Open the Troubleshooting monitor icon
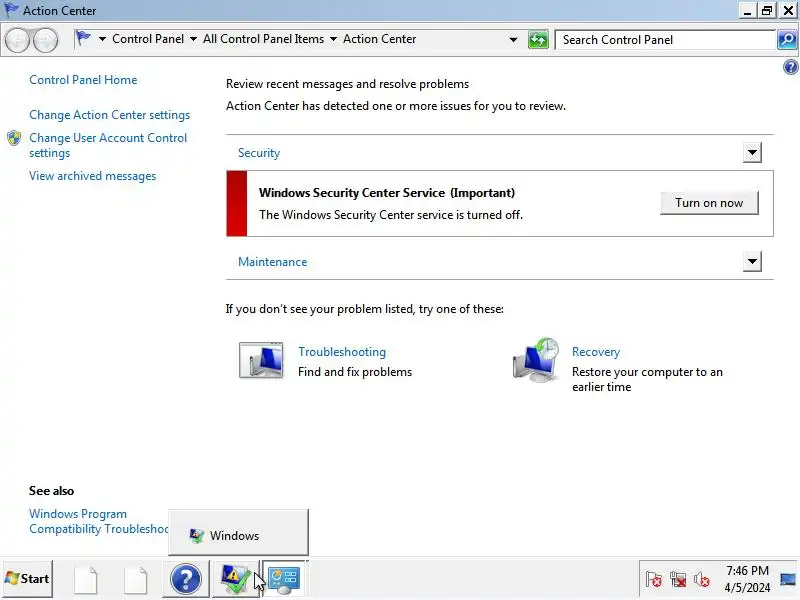800x600 pixels. (x=261, y=360)
